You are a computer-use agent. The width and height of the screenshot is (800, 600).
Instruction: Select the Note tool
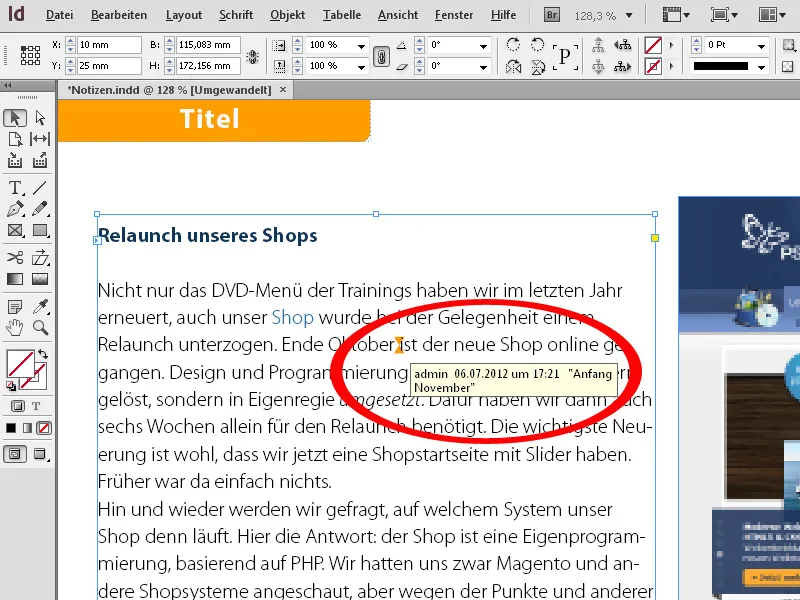coord(15,307)
